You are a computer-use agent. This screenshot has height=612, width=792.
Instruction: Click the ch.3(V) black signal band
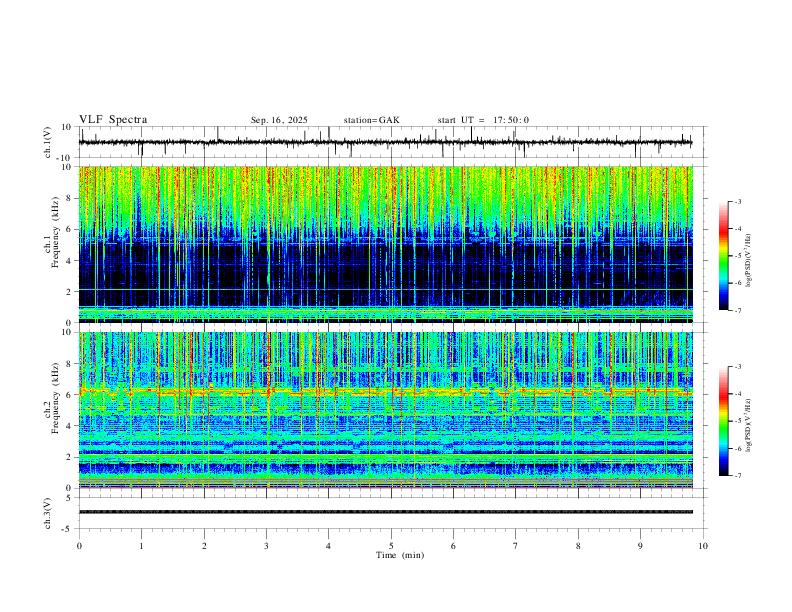pyautogui.click(x=385, y=512)
